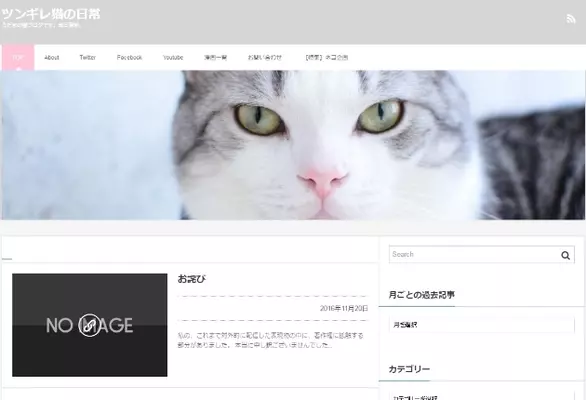Select the pink TOP menu tab
586x400 pixels.
pos(18,58)
